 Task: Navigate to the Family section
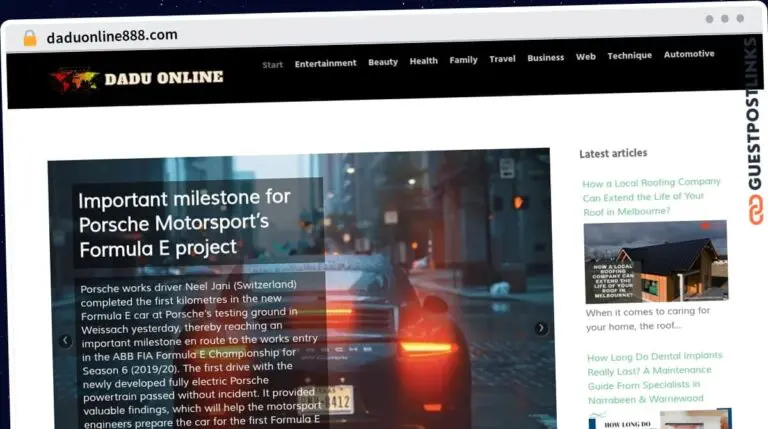(463, 60)
